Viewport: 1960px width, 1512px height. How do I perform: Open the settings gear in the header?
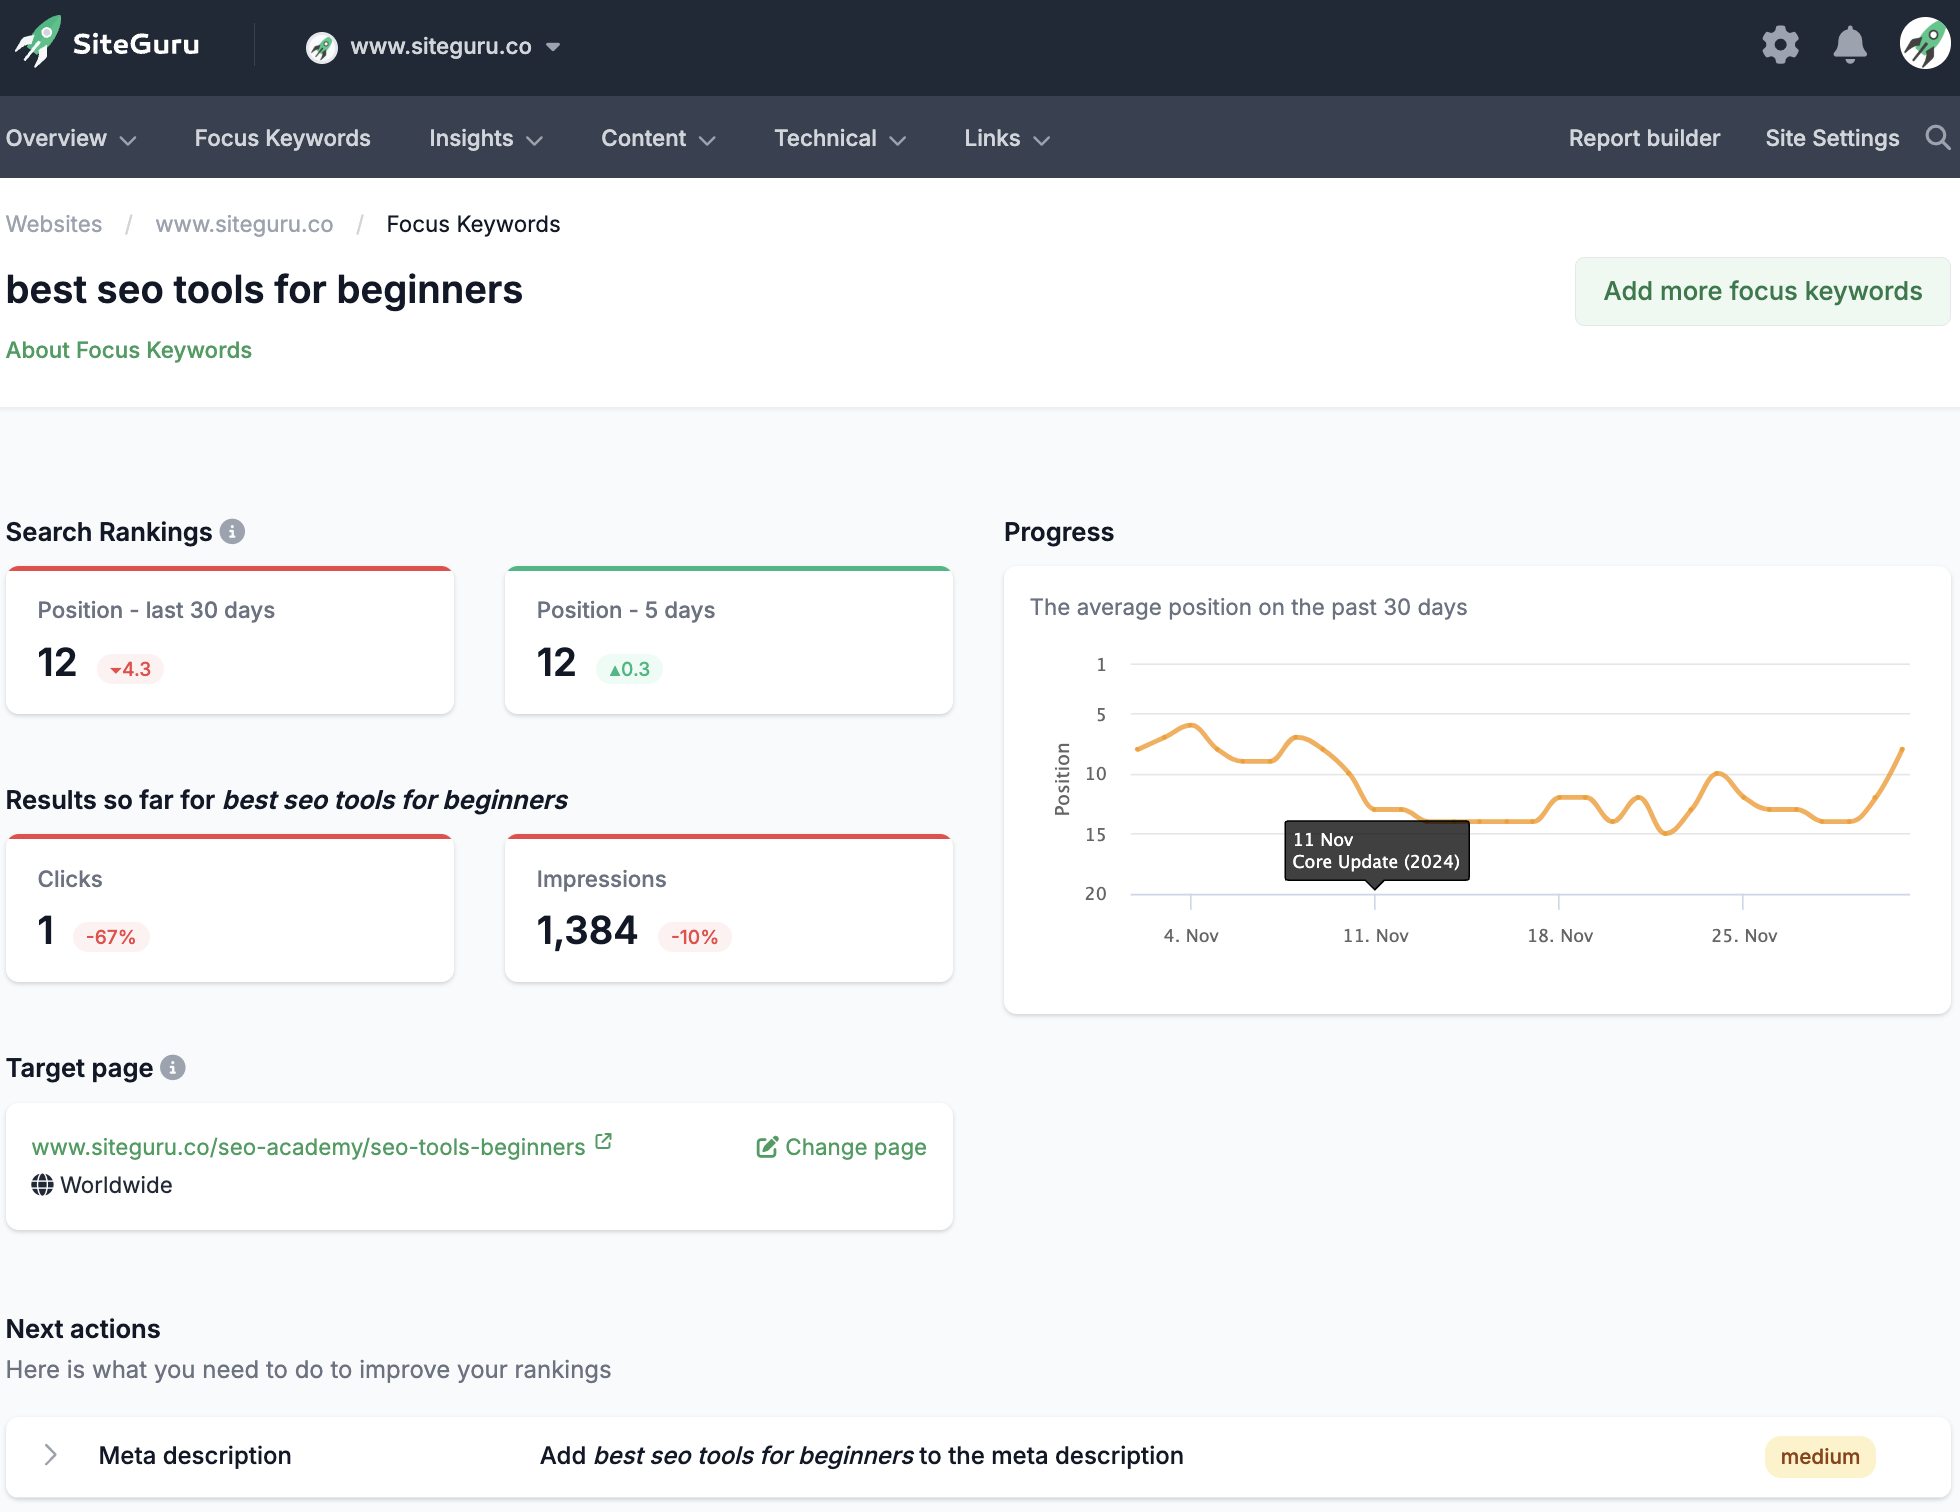click(x=1780, y=44)
